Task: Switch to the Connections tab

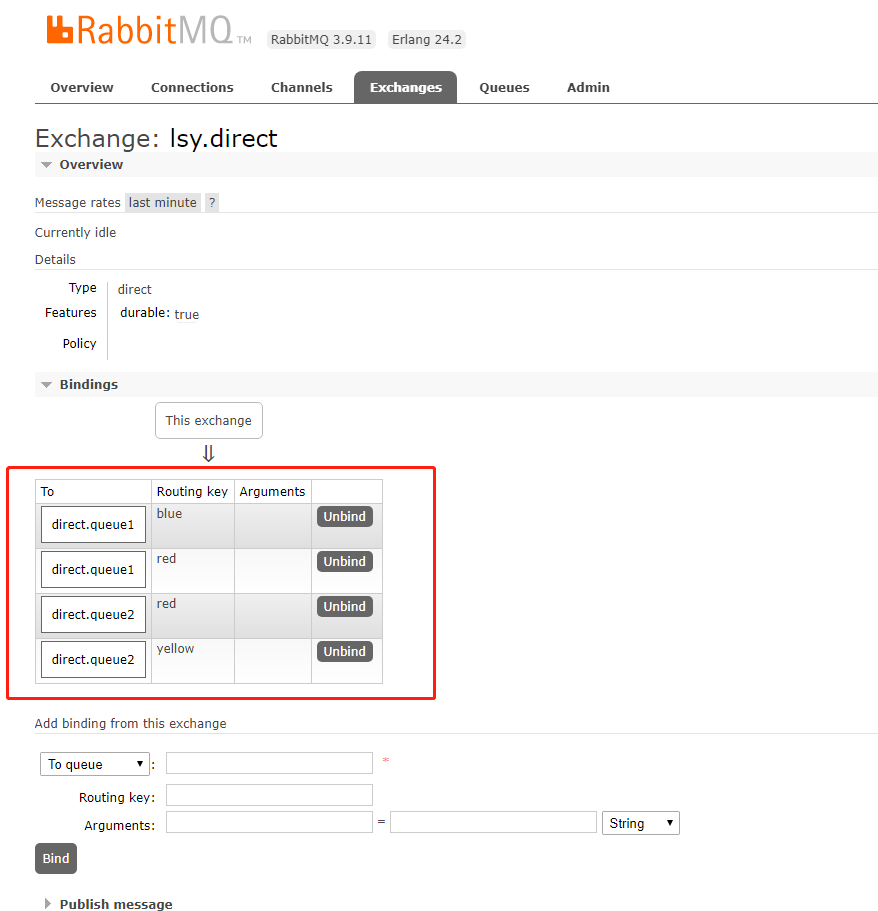Action: pyautogui.click(x=192, y=87)
